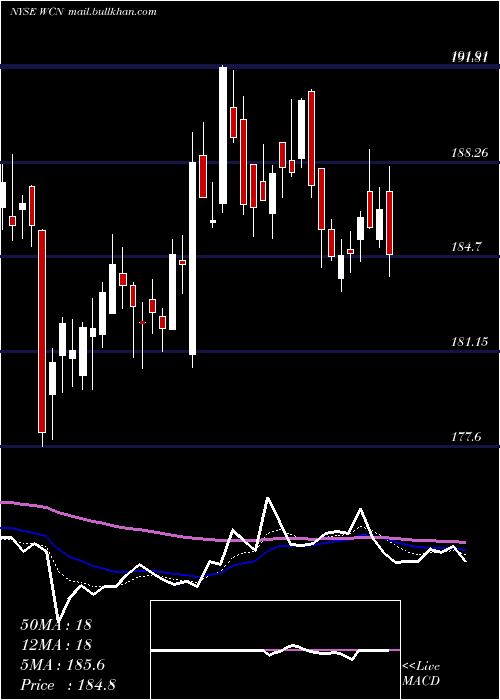This screenshot has width=500, height=700.
Task: Click the 'NYSE WCN mail.bullkhan.com' header text
Action: 83,12
